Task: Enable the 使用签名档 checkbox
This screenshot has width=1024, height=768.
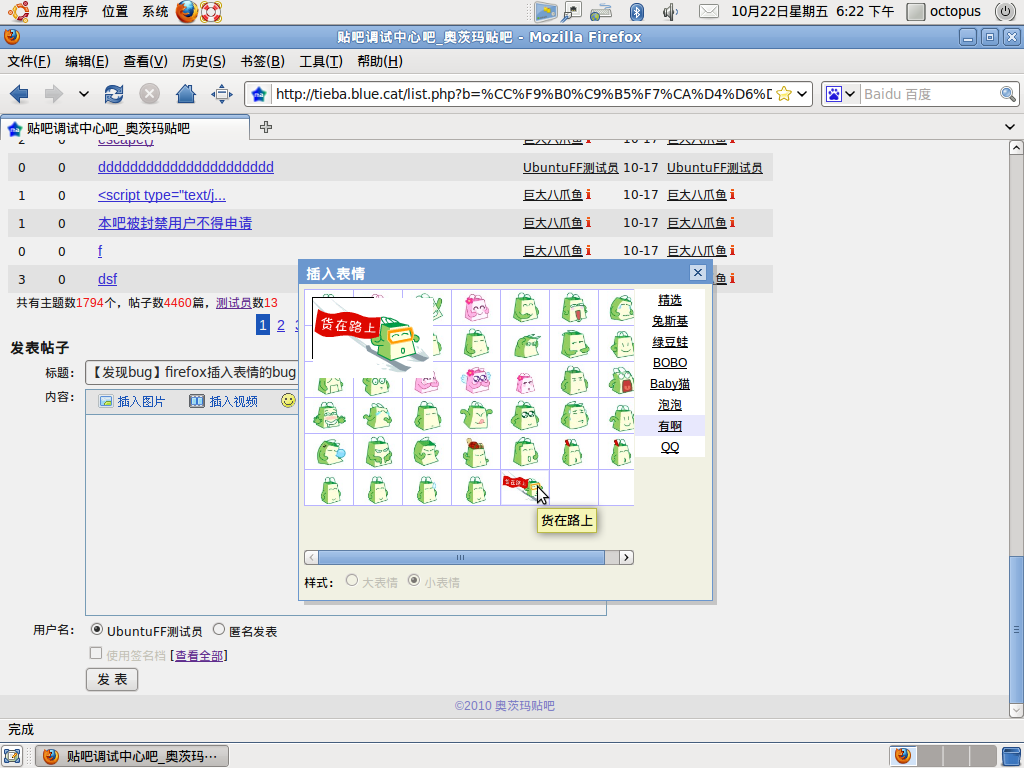Action: 96,654
